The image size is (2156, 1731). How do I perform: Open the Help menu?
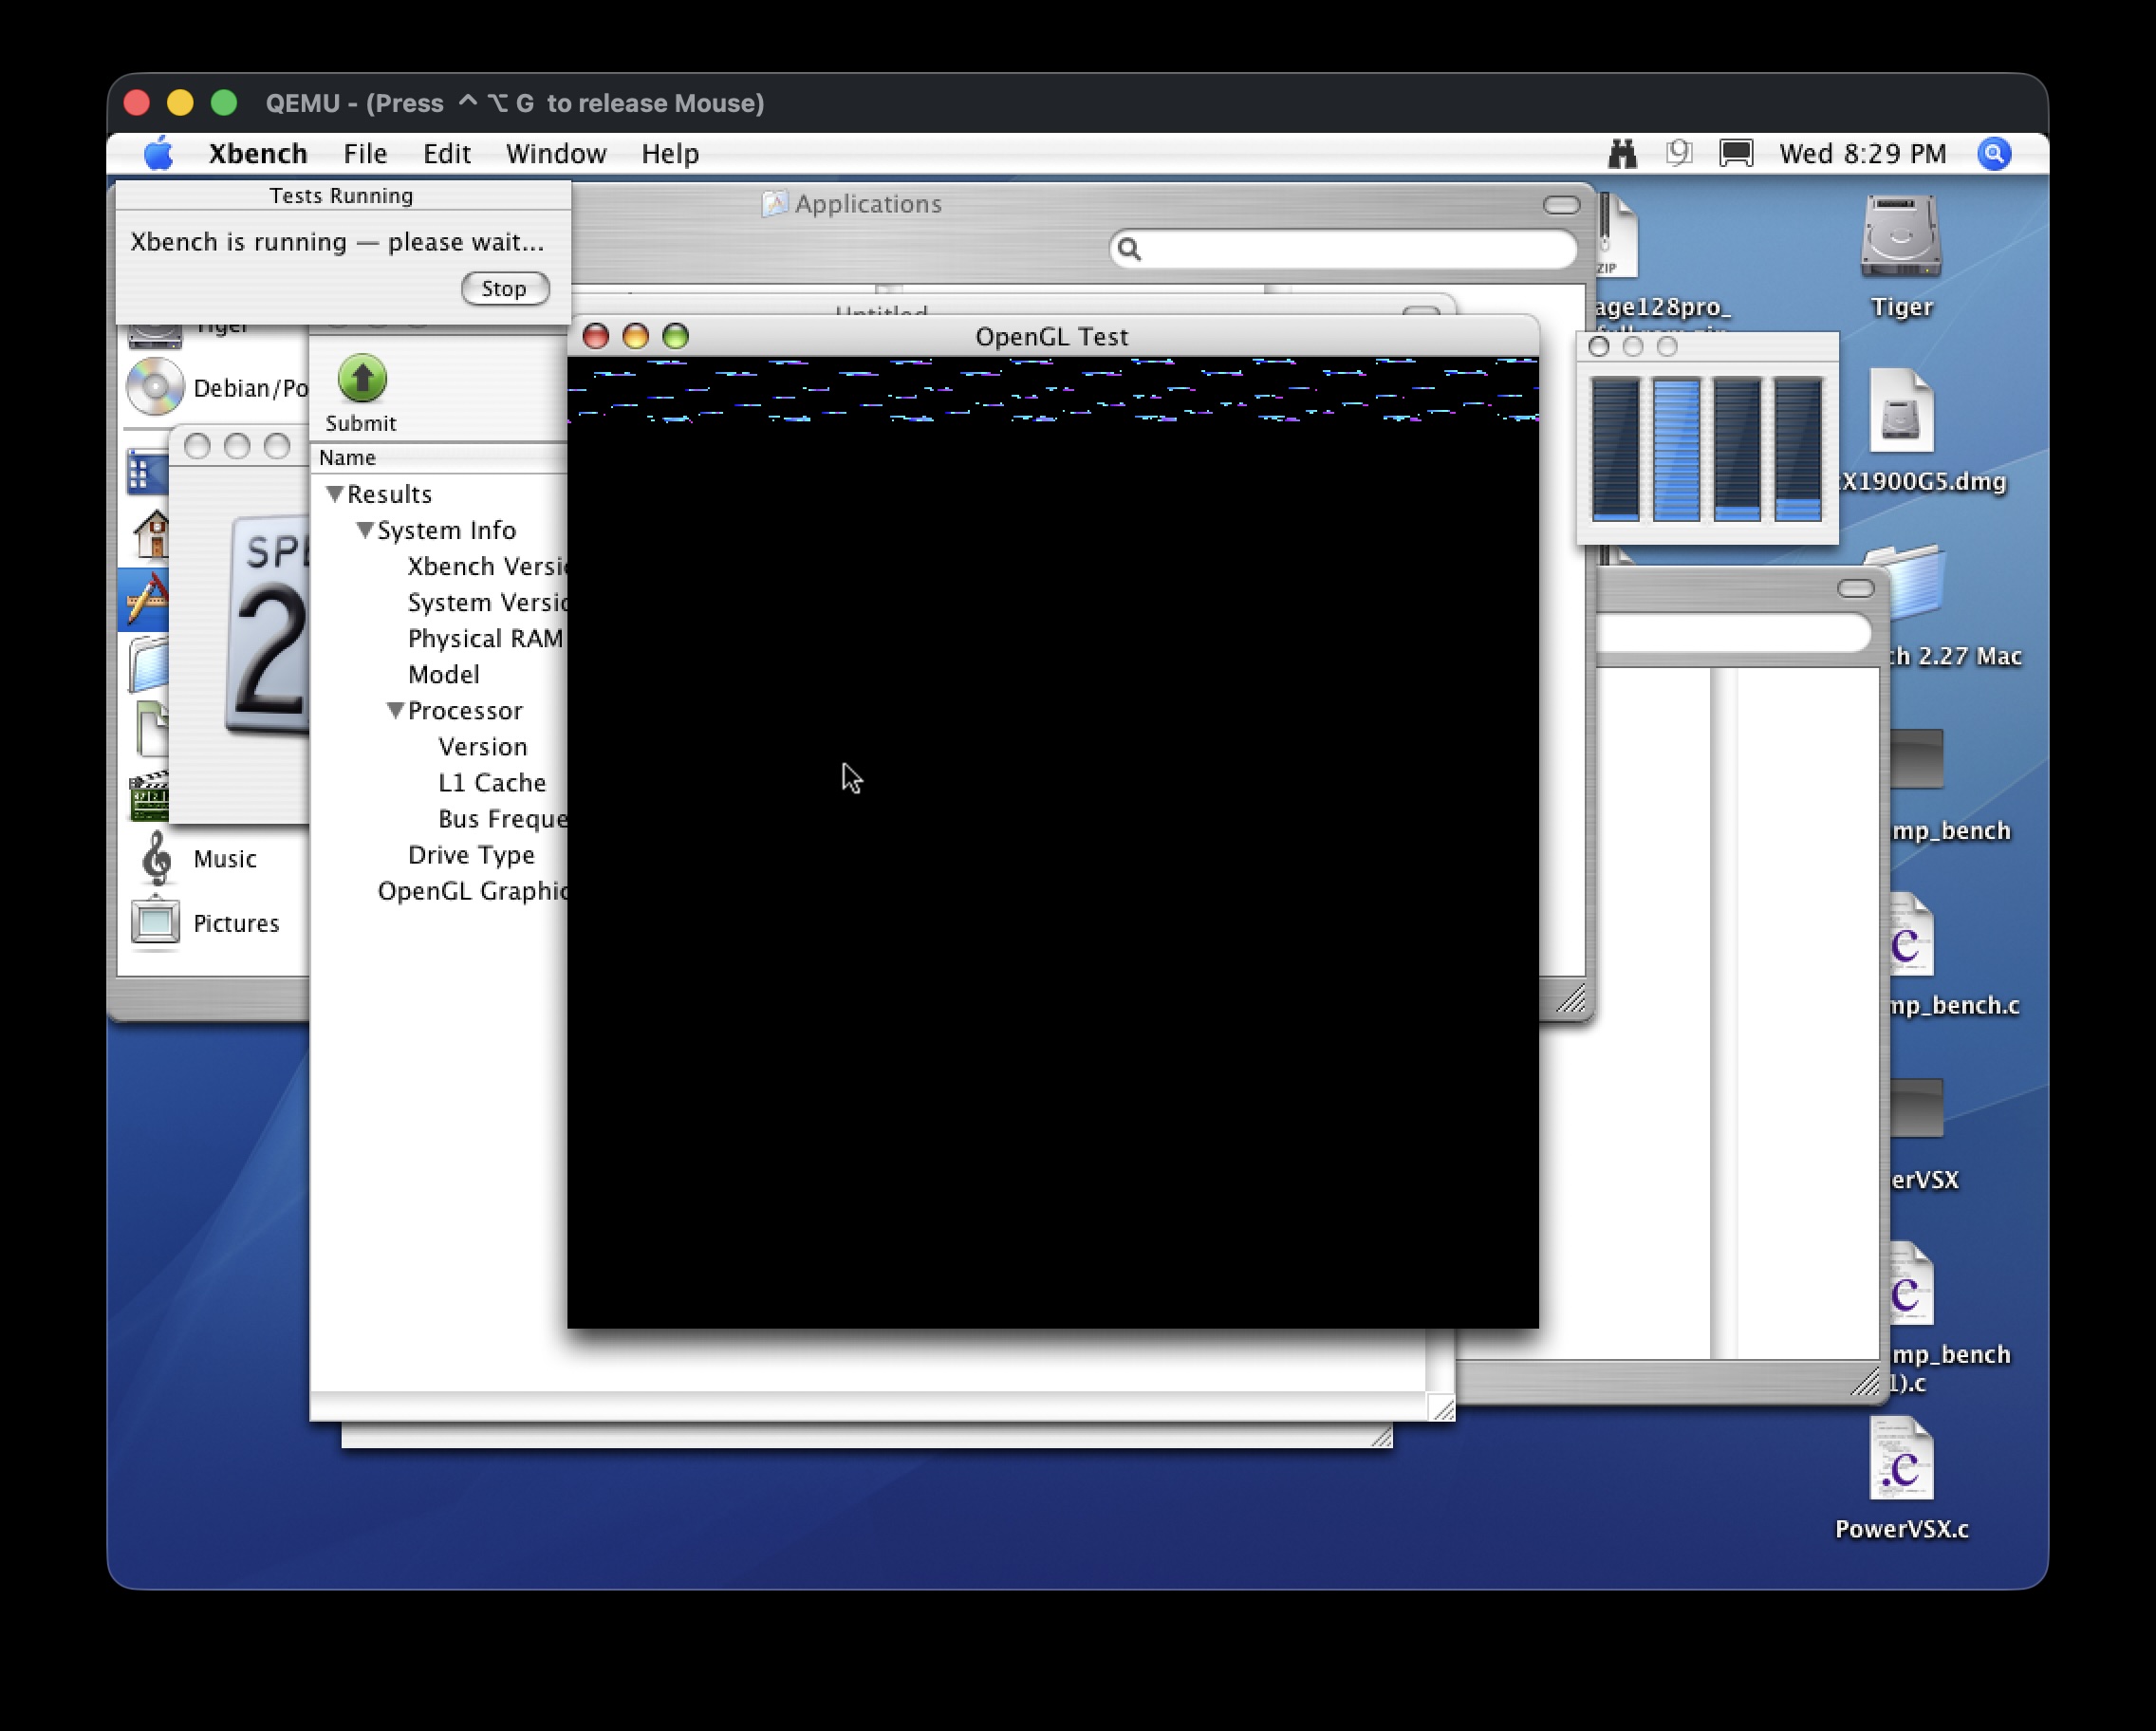[x=670, y=154]
